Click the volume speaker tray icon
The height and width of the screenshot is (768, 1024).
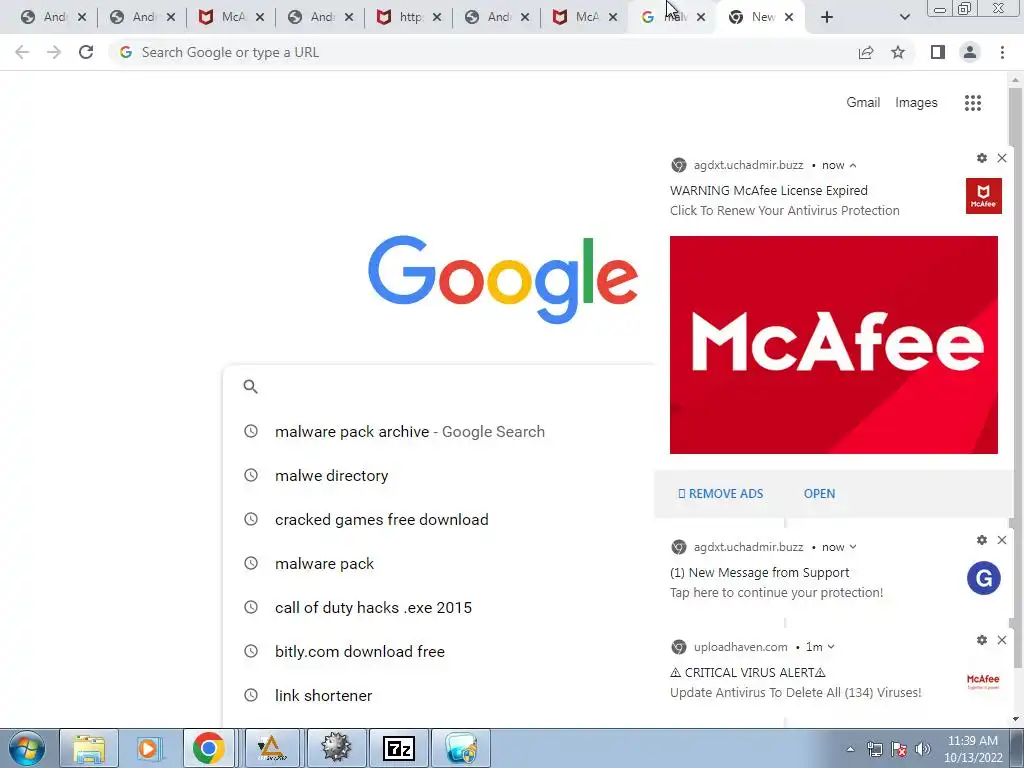coord(922,749)
